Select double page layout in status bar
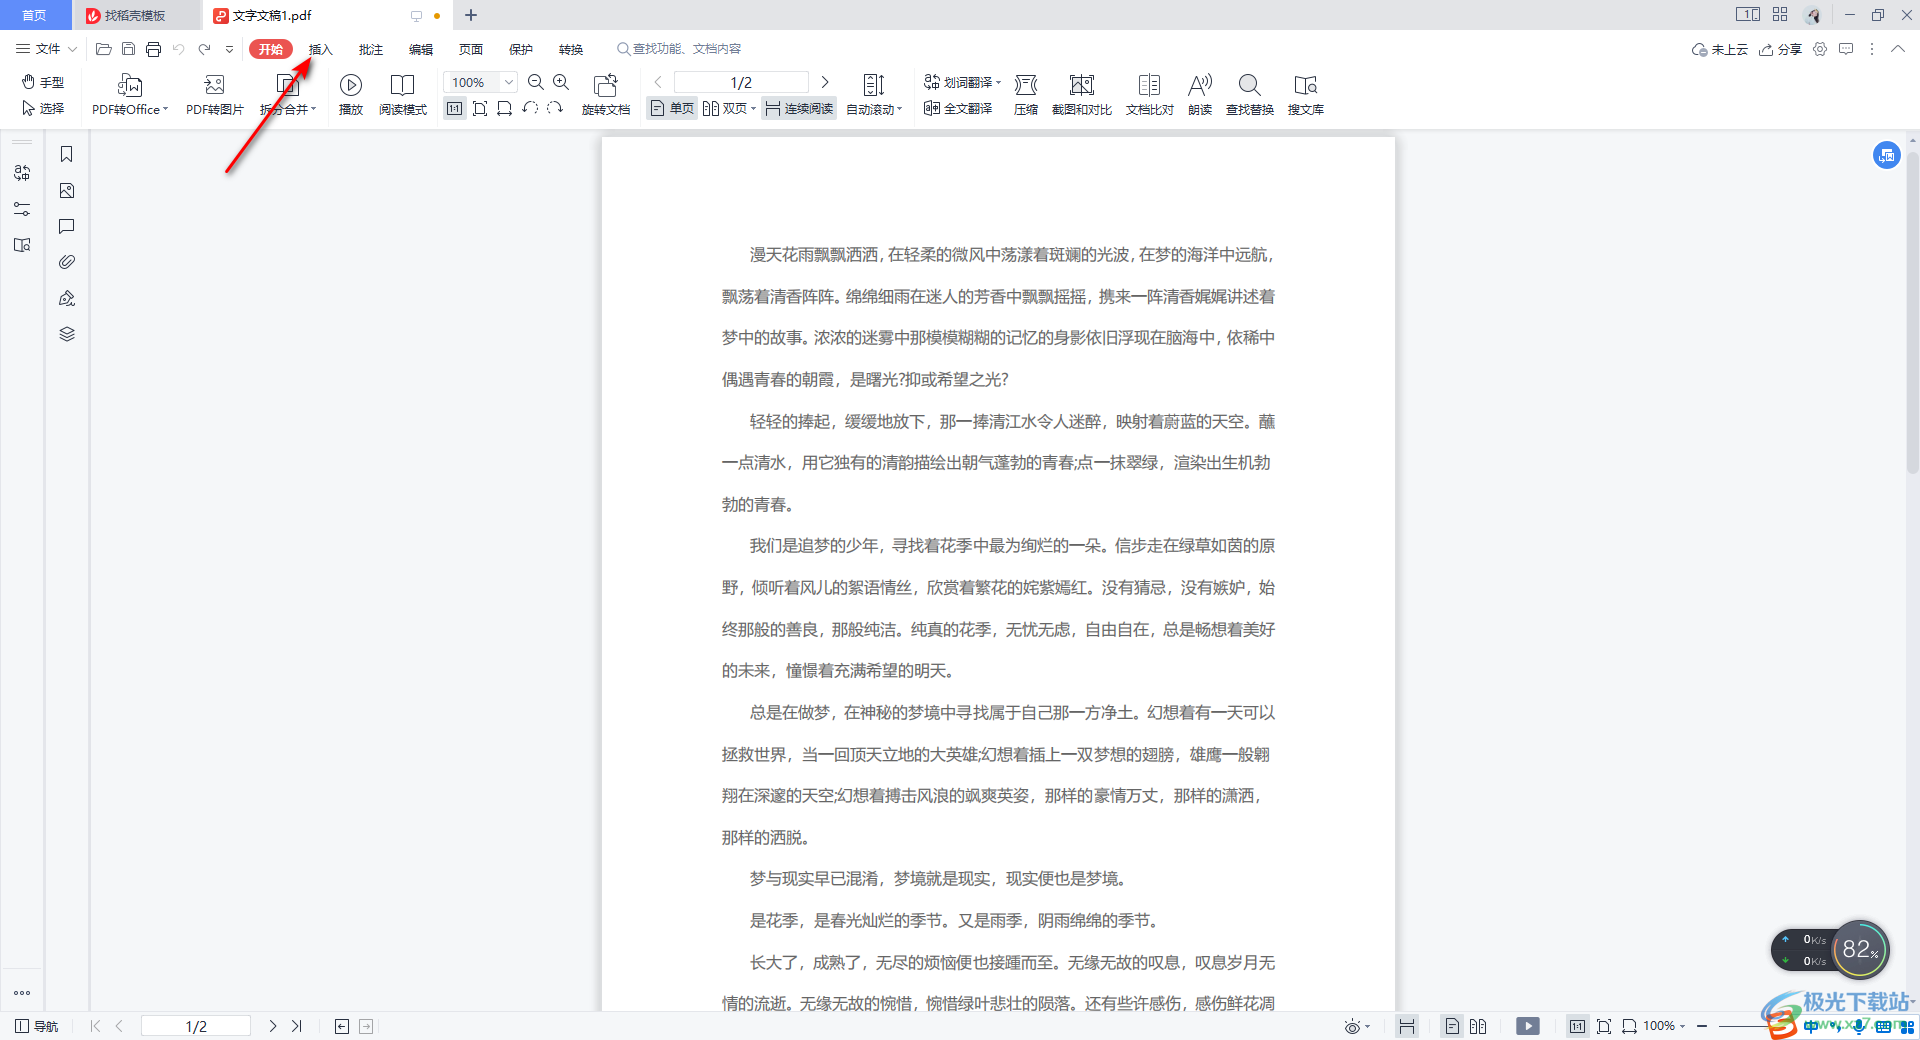Screen dimensions: 1920x1040 1478,1026
